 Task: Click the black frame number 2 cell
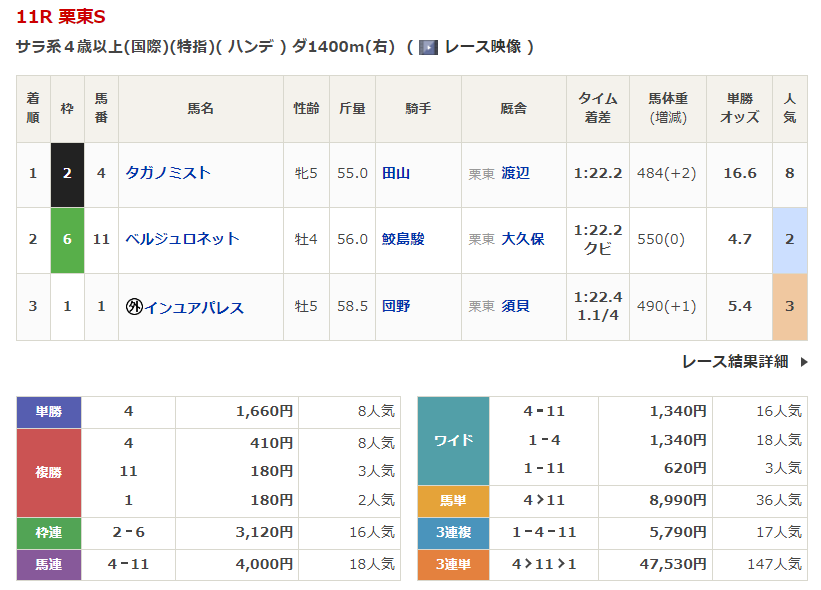[67, 174]
